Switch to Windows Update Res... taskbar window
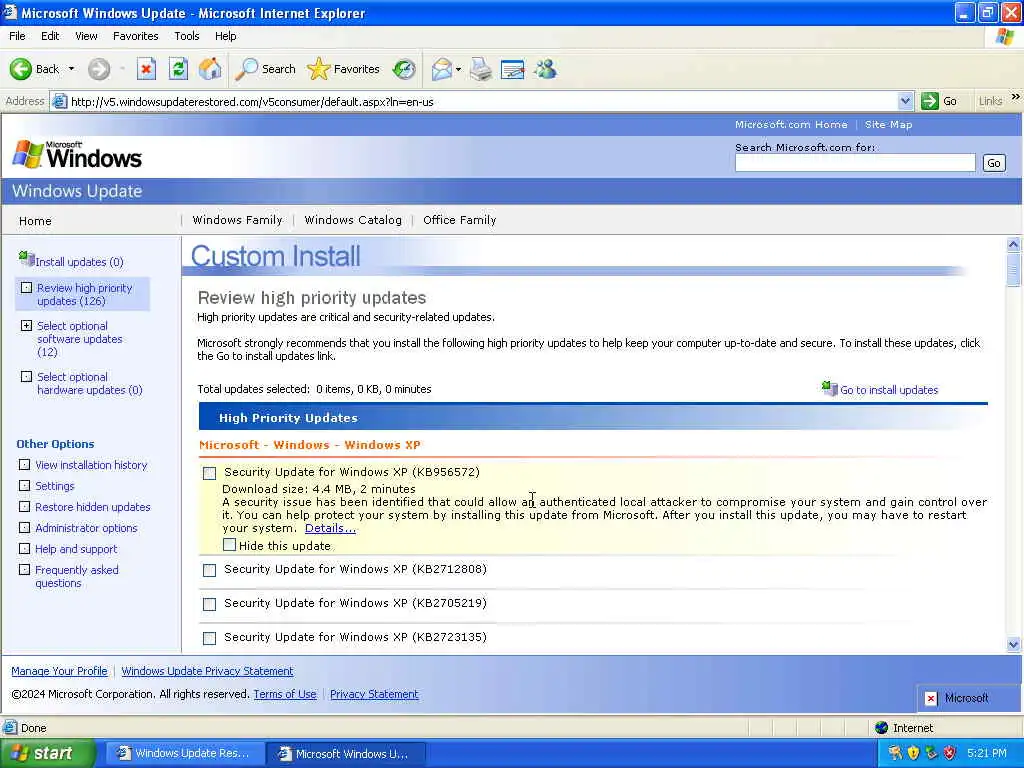The width and height of the screenshot is (1024, 768). pos(185,753)
